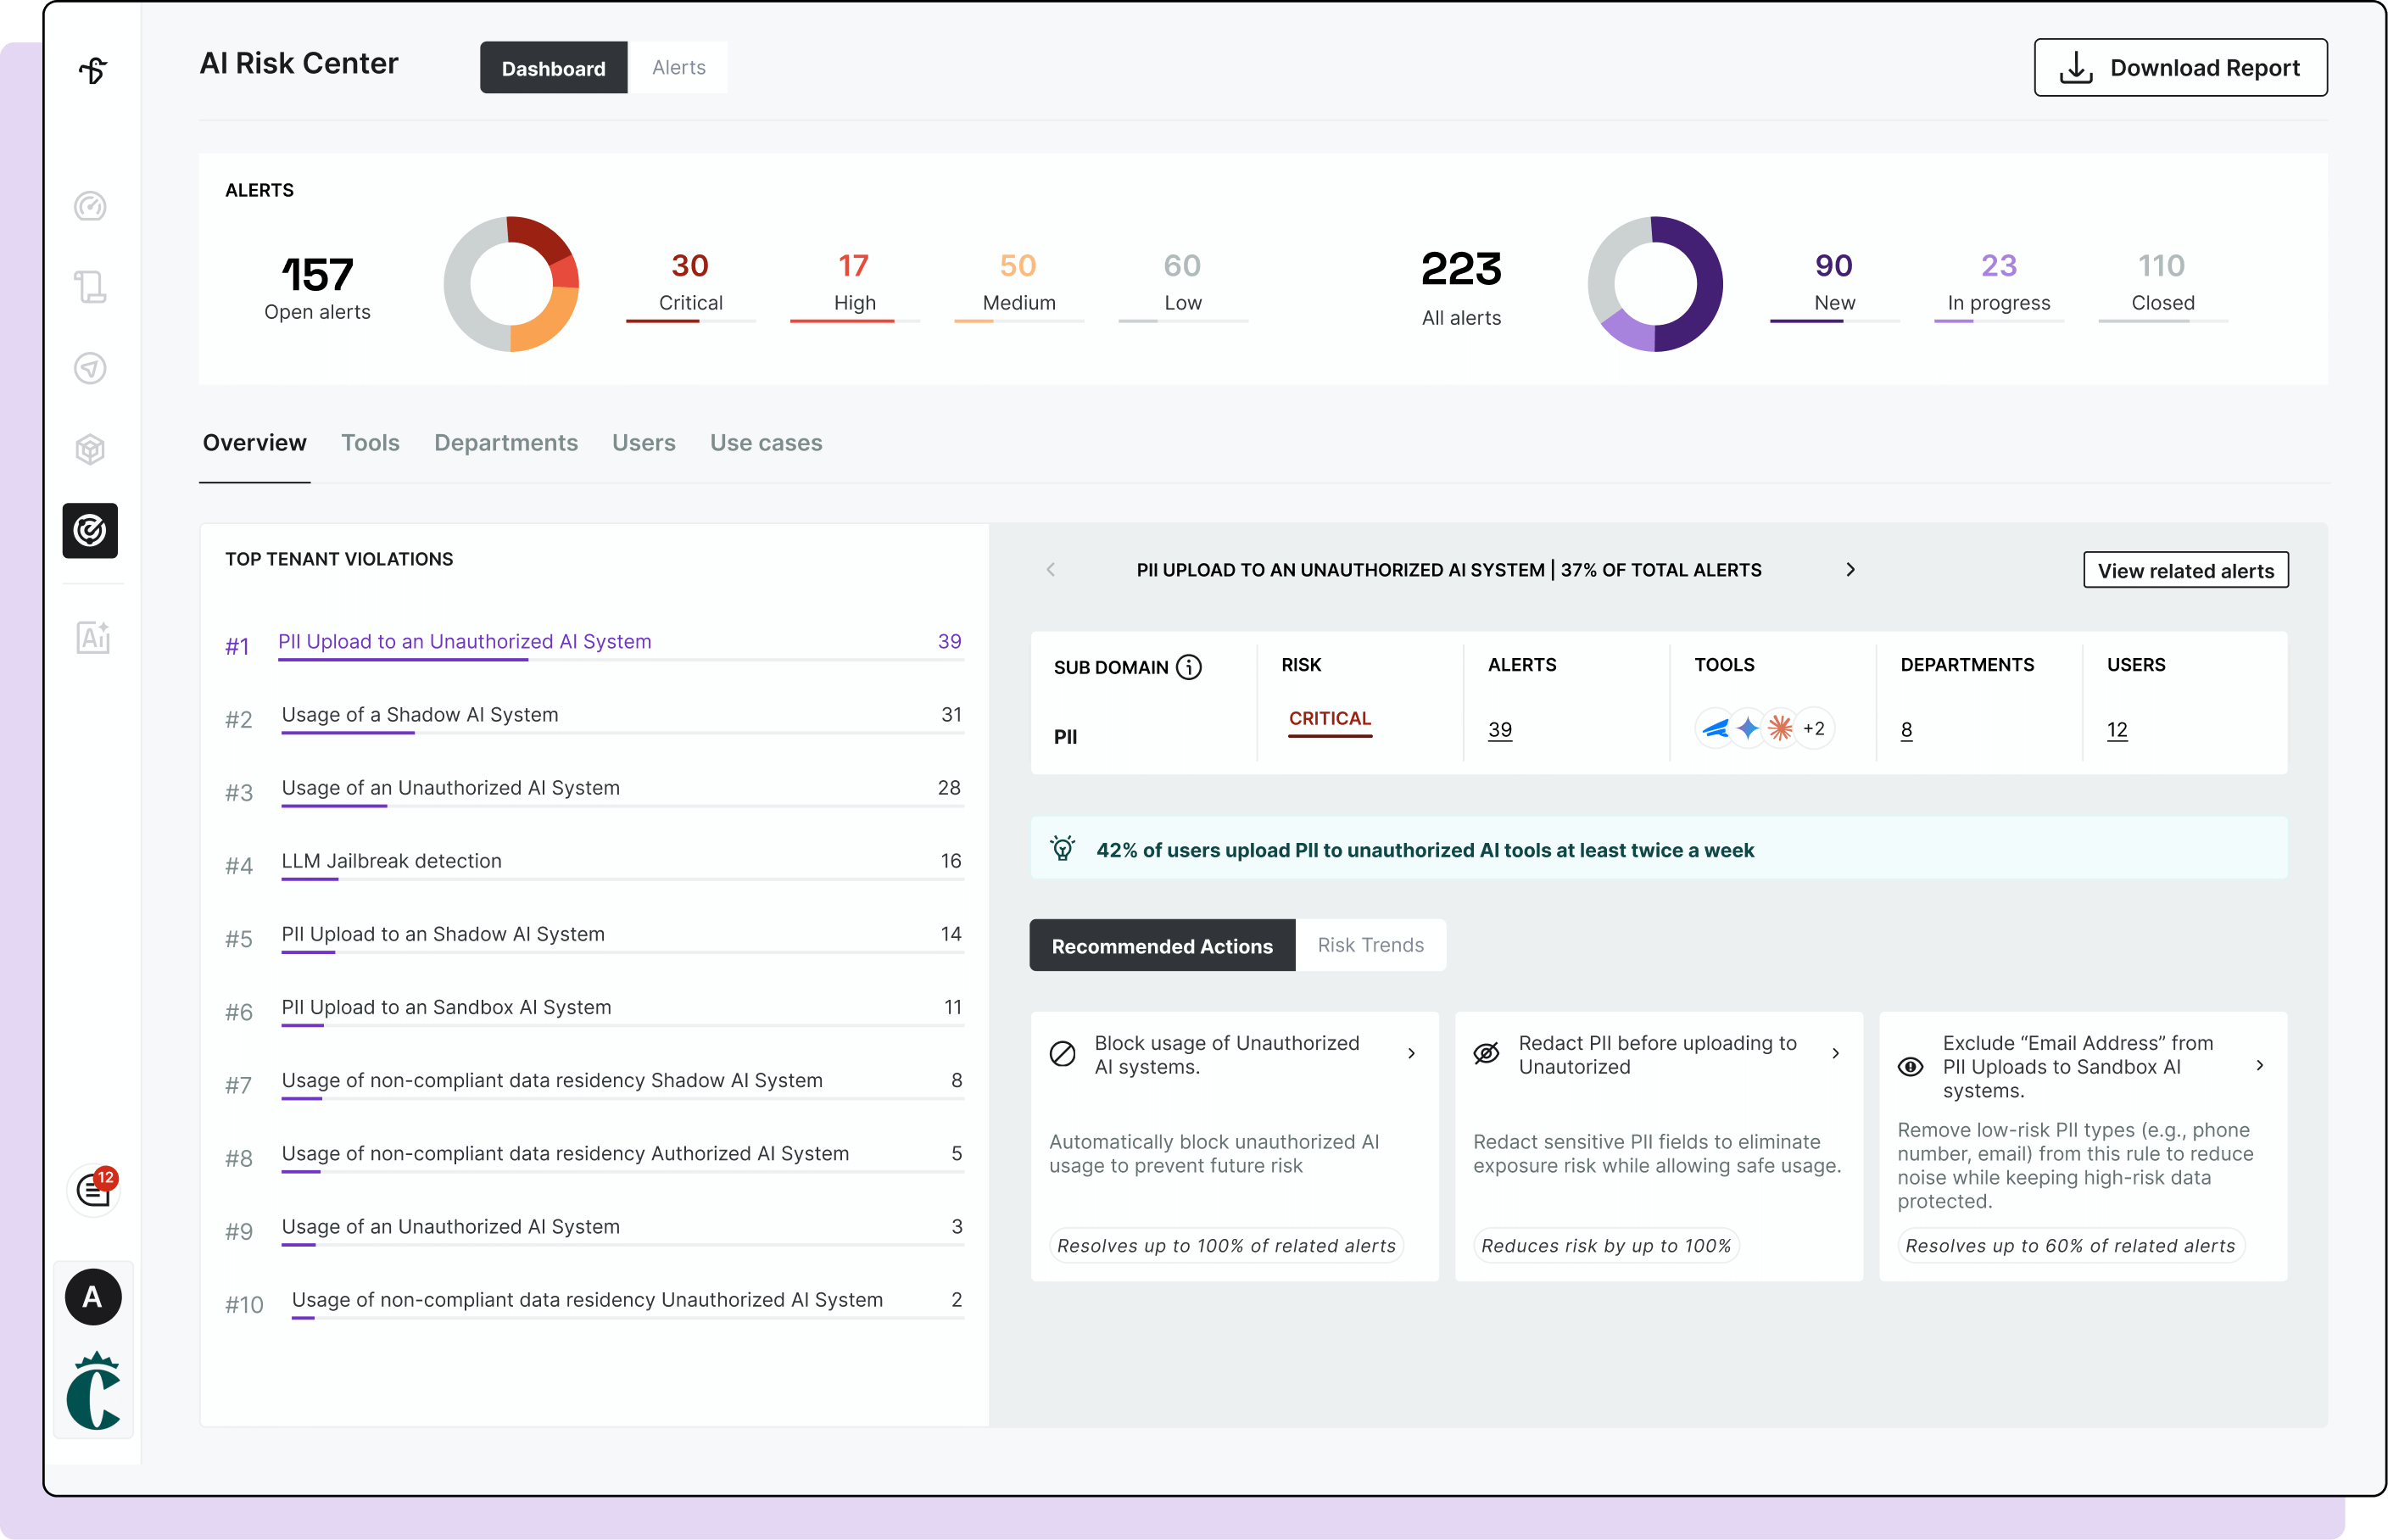Go to next violation with right chevron
The image size is (2388, 1540).
click(1850, 570)
